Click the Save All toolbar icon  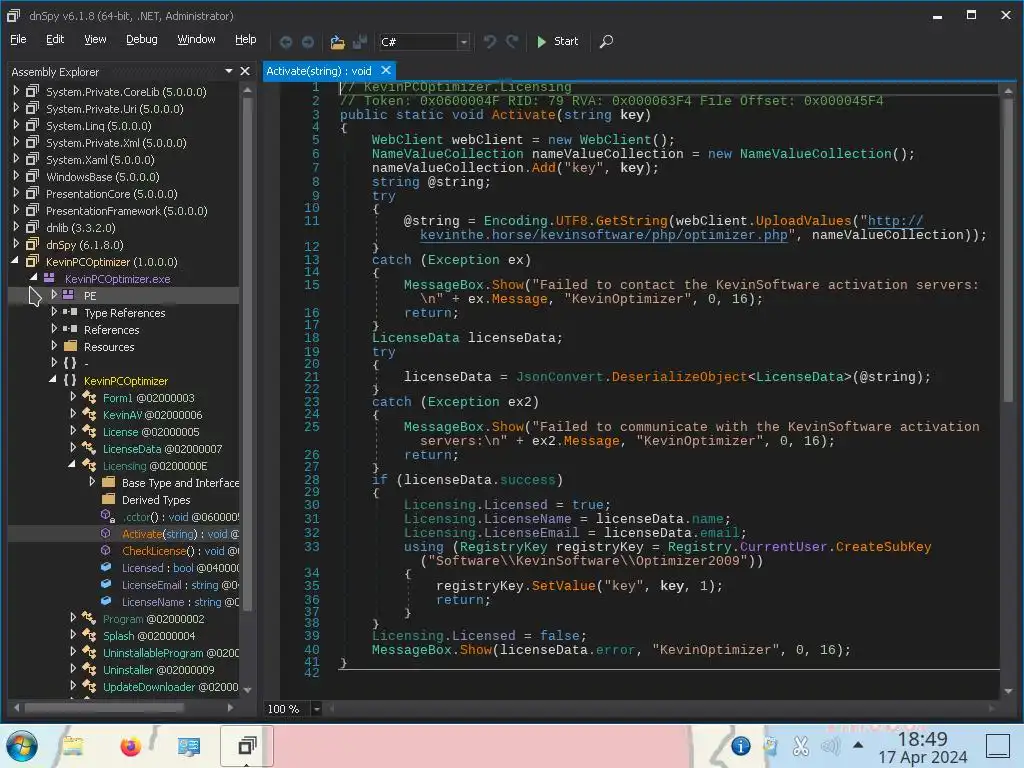(359, 42)
